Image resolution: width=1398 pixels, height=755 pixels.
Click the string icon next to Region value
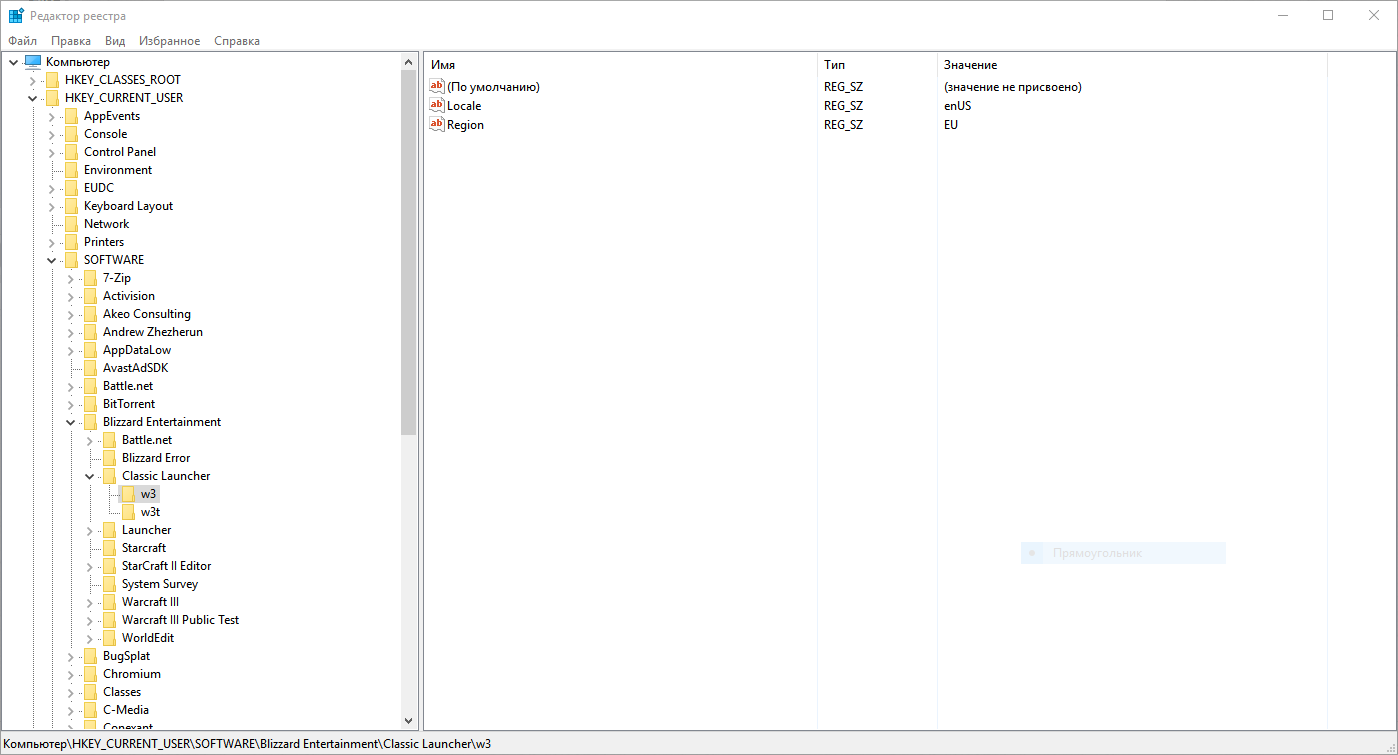[437, 124]
